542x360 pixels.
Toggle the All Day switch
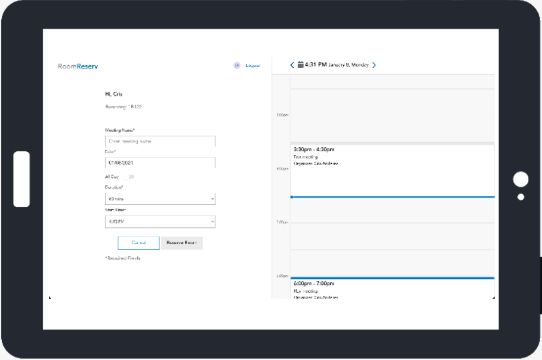(x=129, y=177)
